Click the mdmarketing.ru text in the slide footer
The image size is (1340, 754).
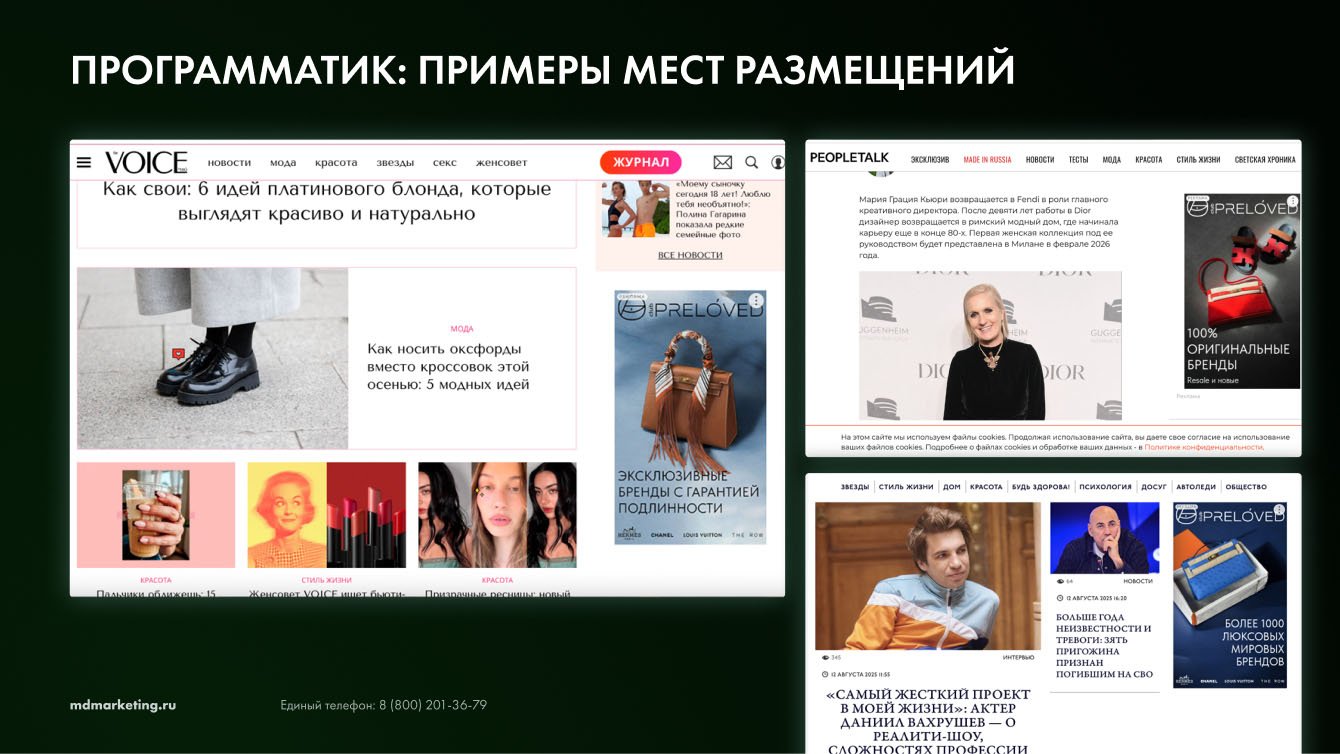tap(123, 705)
